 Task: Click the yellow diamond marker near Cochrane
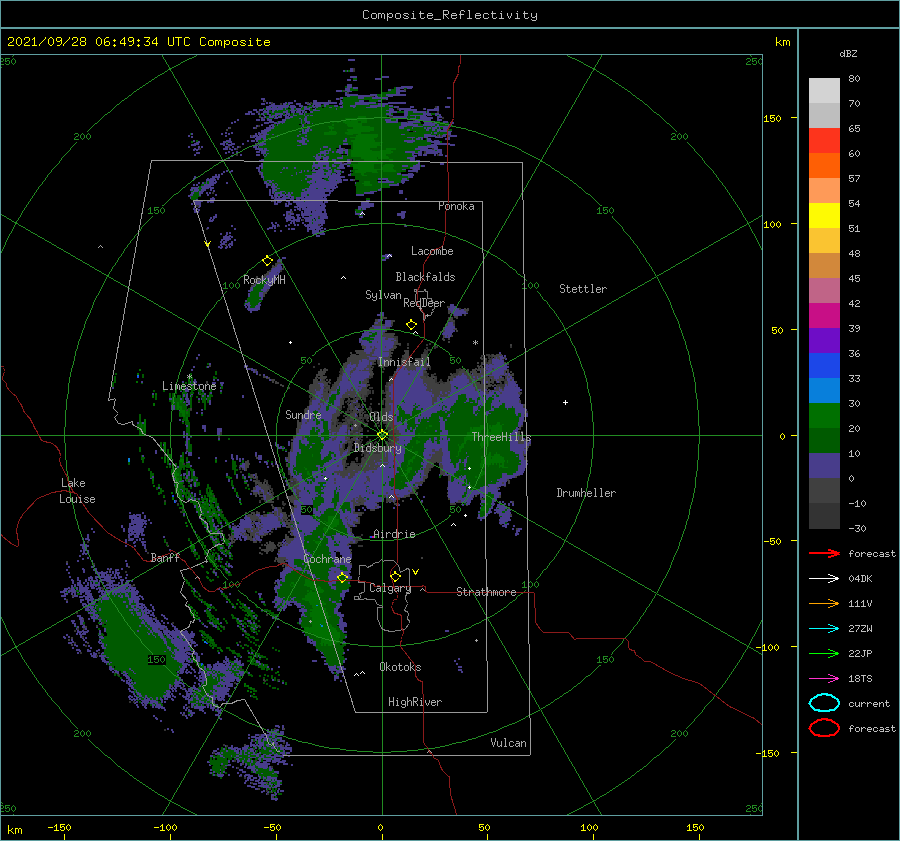342,578
